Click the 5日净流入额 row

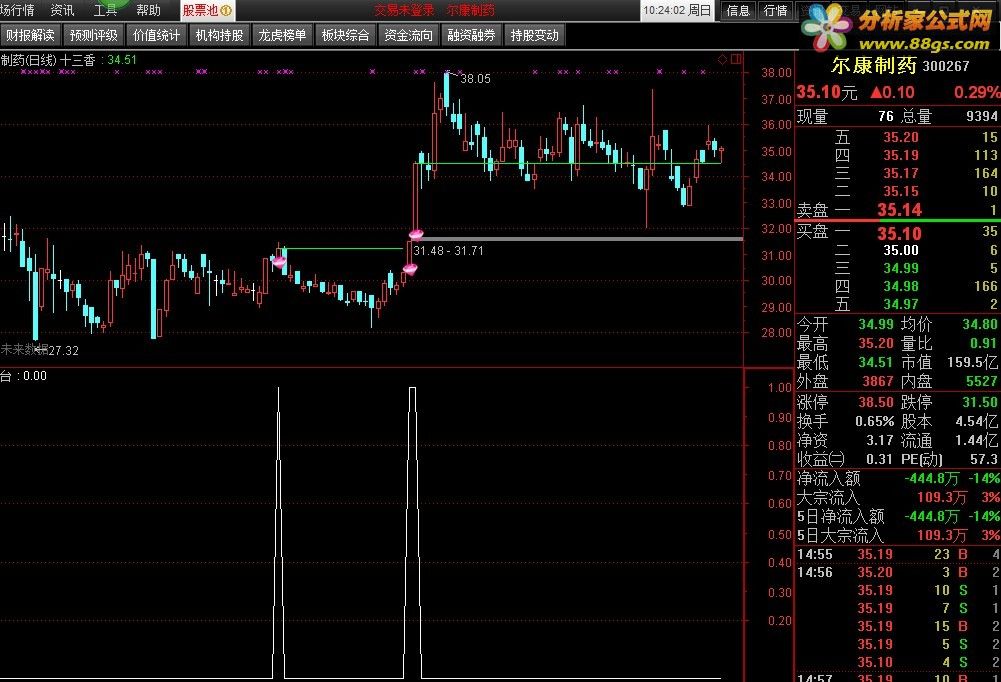(x=898, y=516)
